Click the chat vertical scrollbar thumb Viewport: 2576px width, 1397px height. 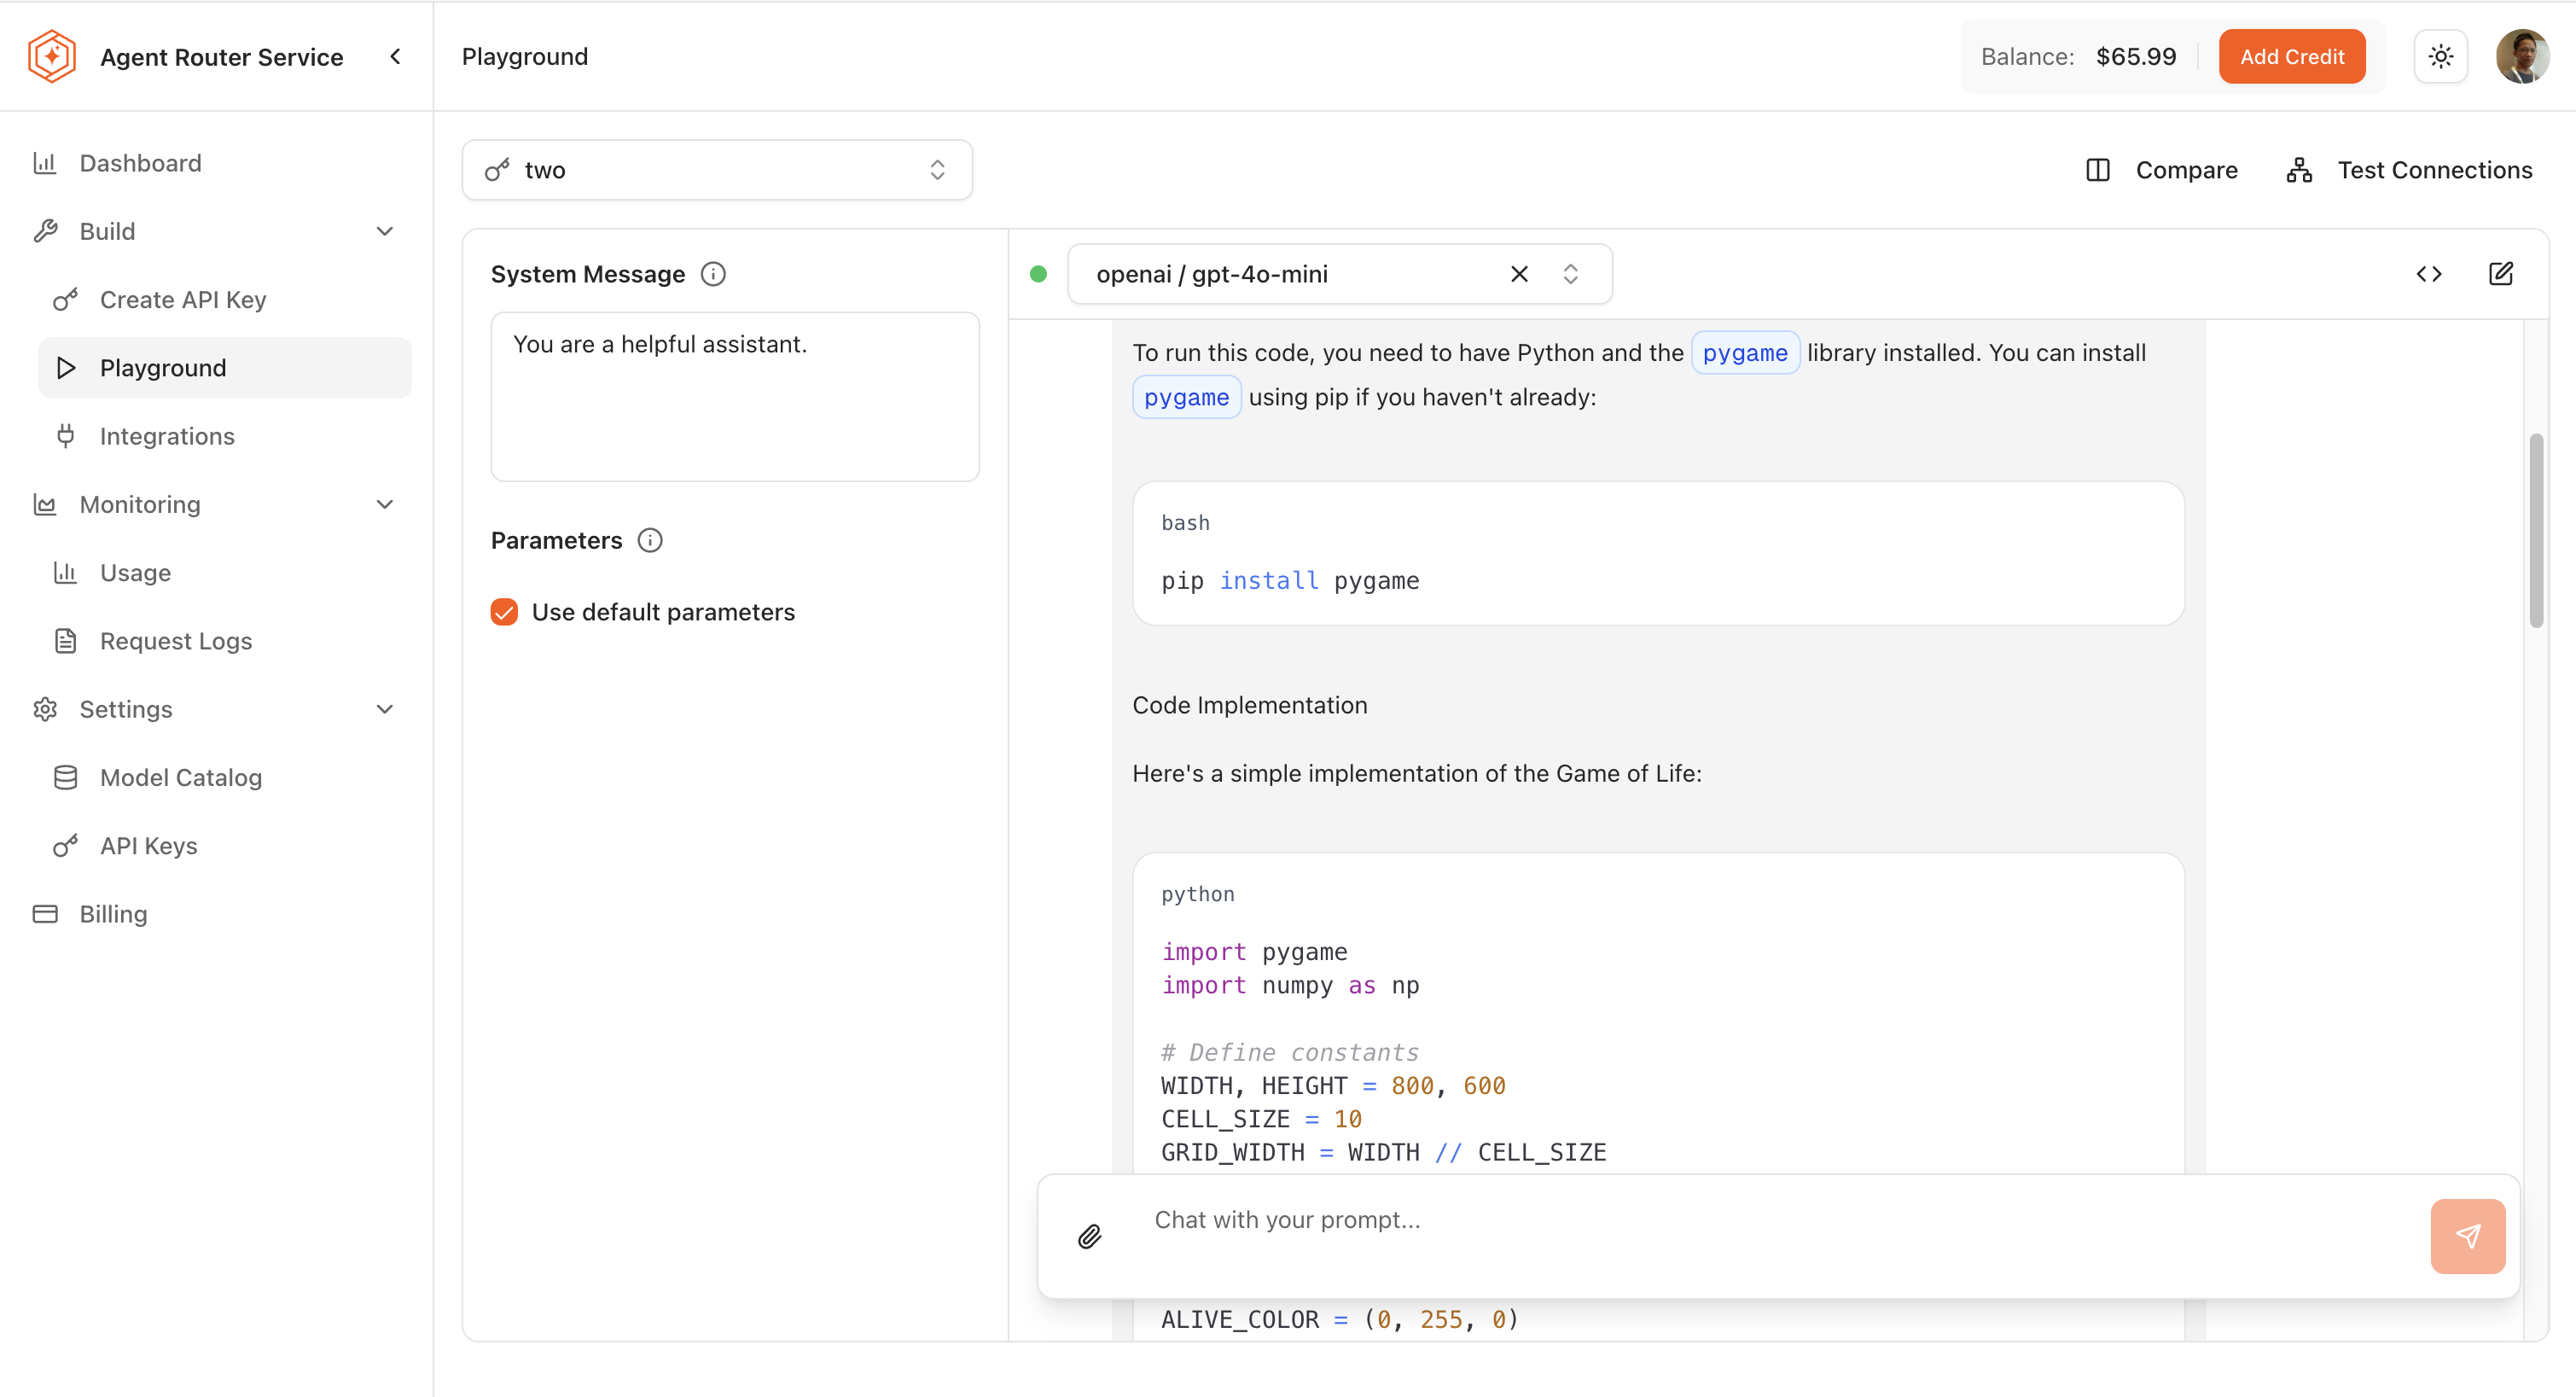point(2536,530)
